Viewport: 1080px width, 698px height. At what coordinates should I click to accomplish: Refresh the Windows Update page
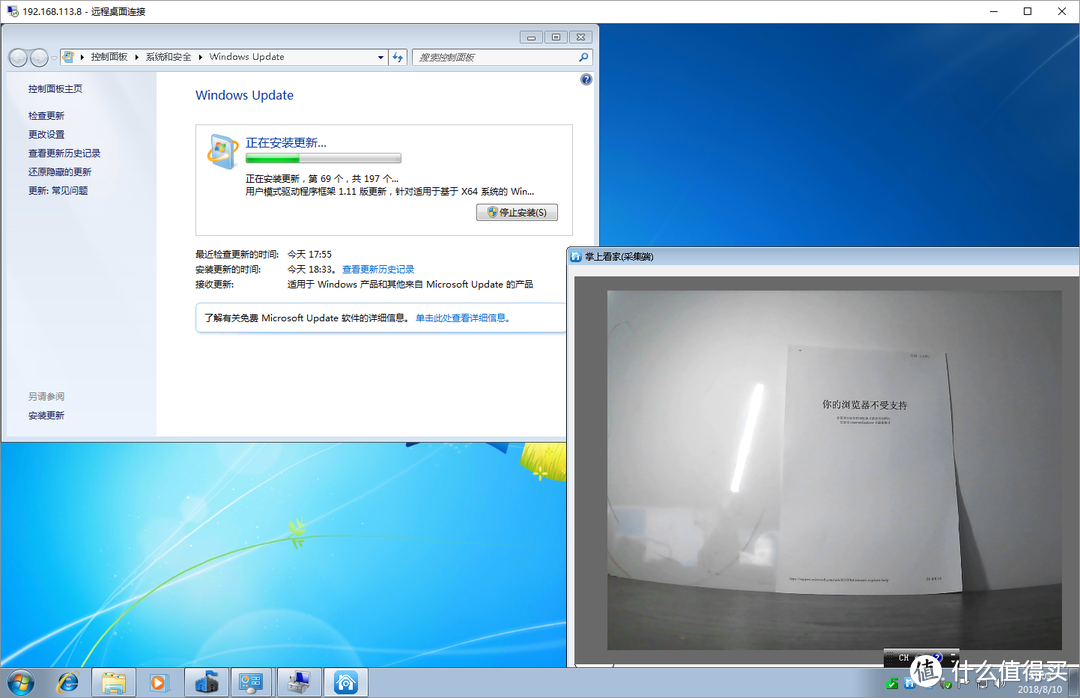point(397,57)
